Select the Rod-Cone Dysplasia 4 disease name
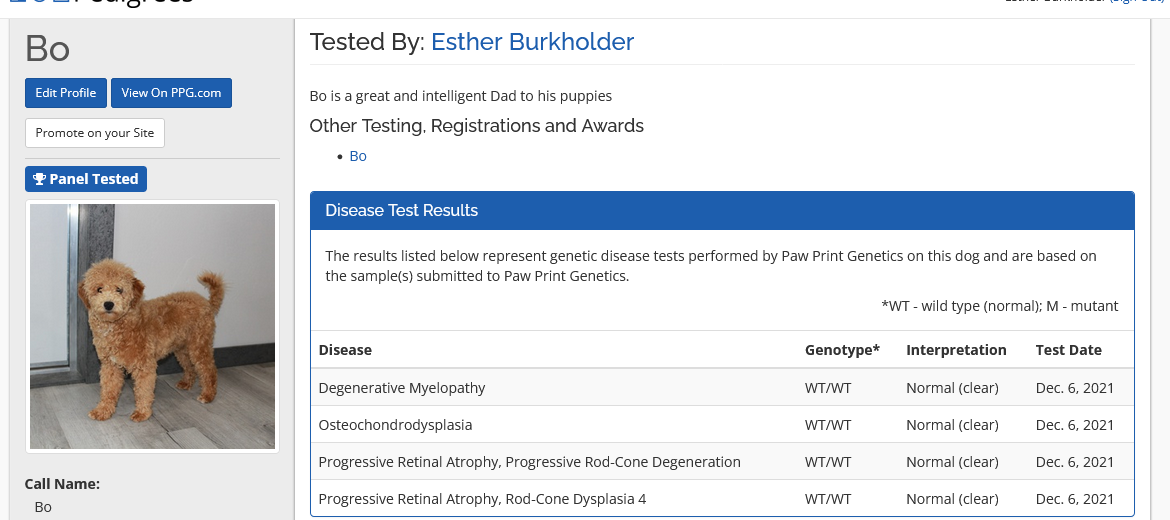The height and width of the screenshot is (520, 1170). click(482, 499)
